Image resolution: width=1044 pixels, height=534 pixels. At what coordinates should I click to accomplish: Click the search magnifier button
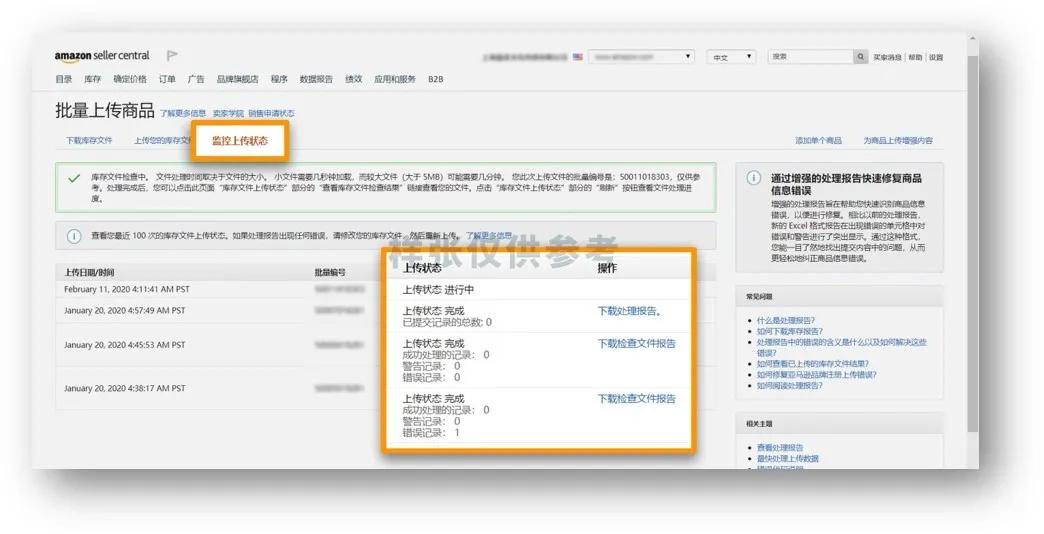tap(861, 57)
